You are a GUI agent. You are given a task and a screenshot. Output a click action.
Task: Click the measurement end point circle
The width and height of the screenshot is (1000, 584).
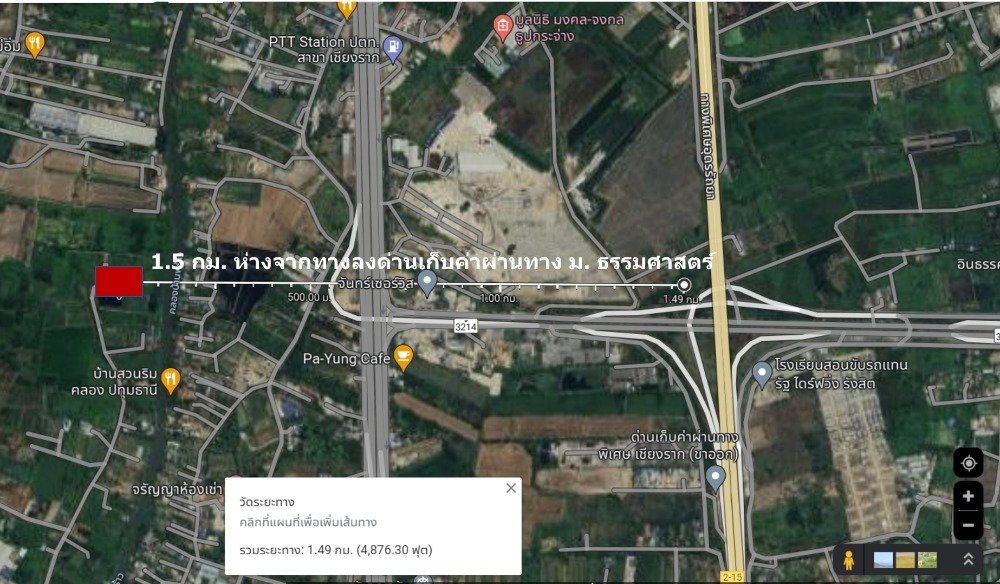pos(684,284)
